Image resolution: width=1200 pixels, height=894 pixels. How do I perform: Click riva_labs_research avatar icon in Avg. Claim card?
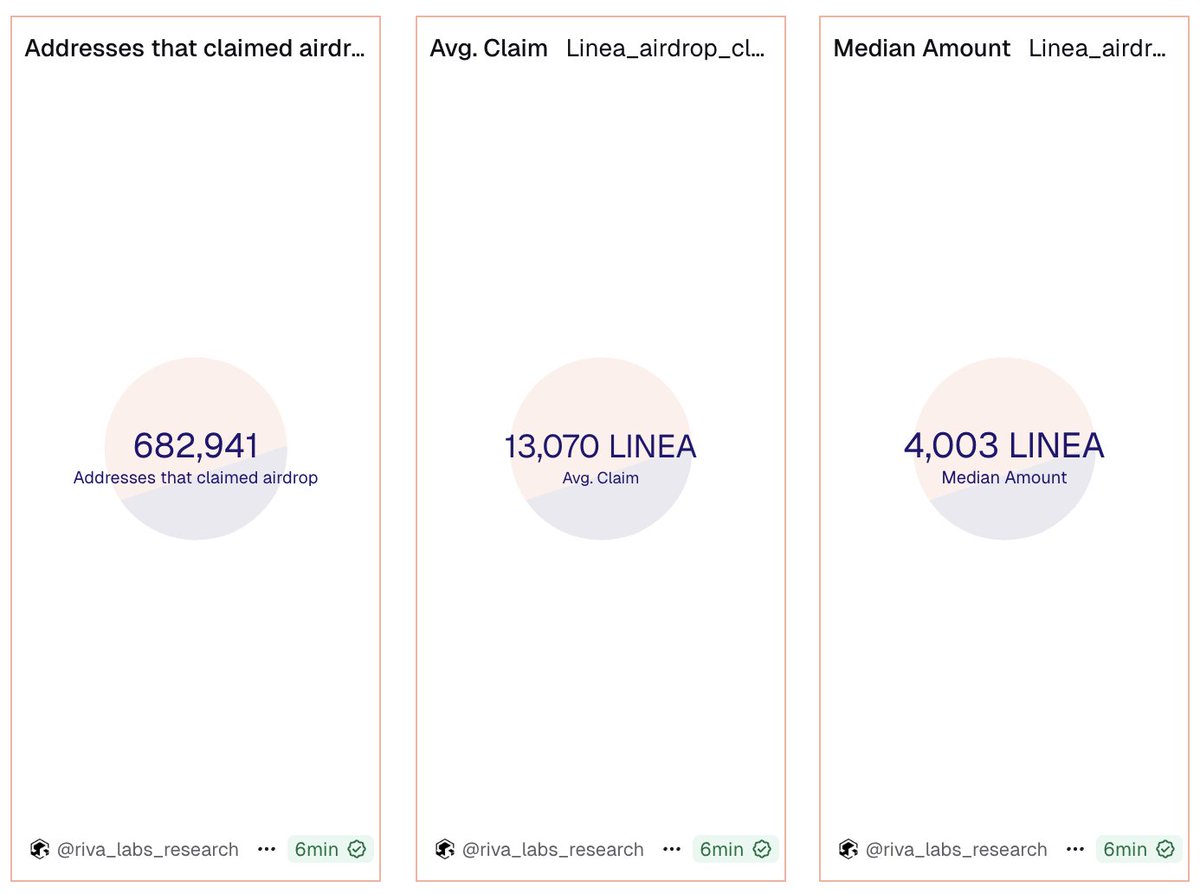point(445,849)
